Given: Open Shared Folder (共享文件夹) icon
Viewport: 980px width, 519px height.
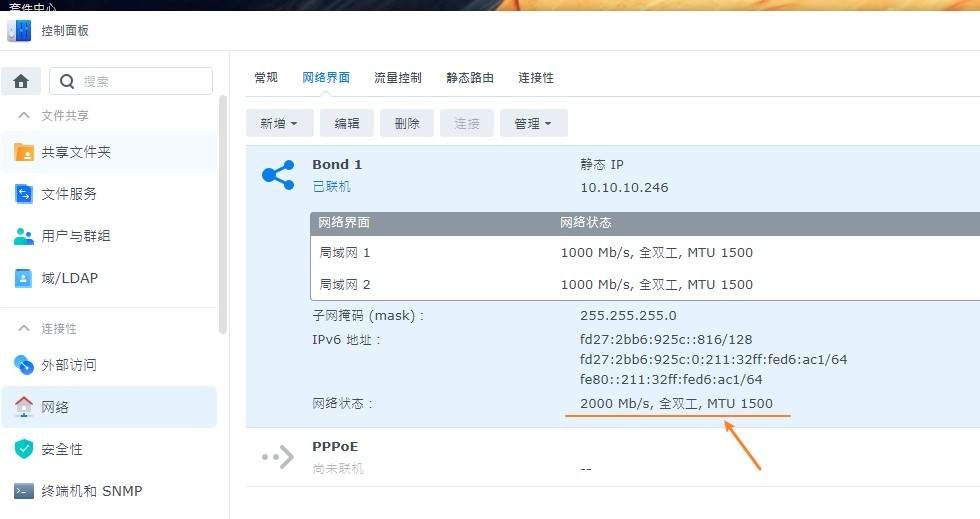Looking at the screenshot, I should pyautogui.click(x=24, y=152).
